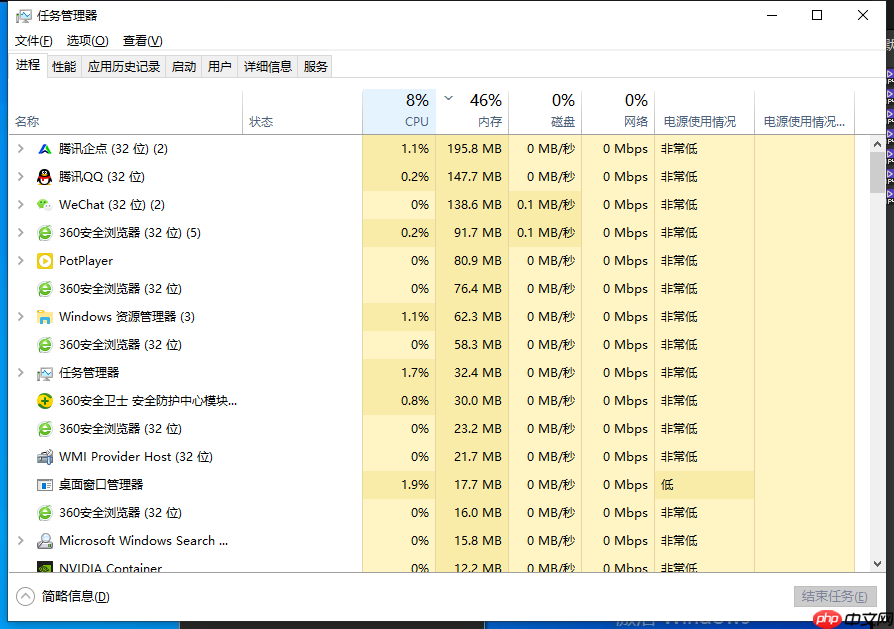This screenshot has height=629, width=894.
Task: Sort by the 电源使用情况 column header
Action: (705, 111)
